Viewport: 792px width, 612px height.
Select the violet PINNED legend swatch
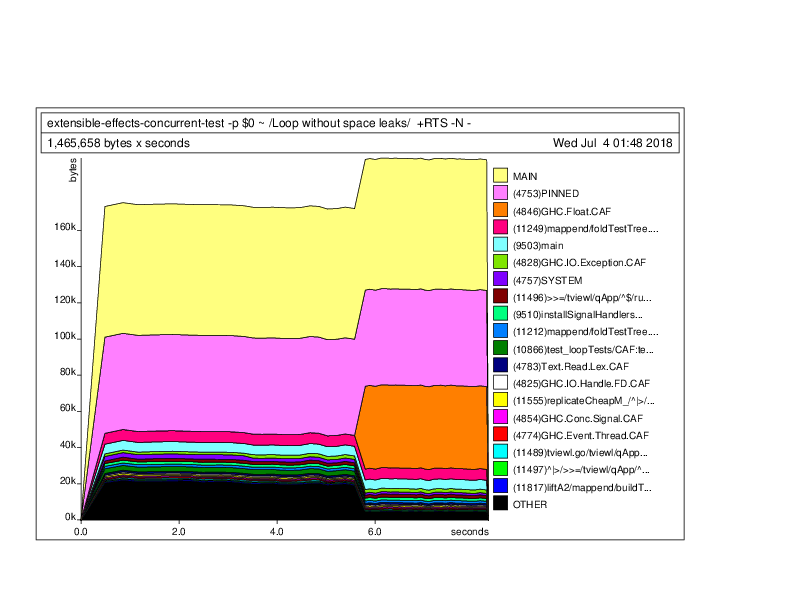501,192
